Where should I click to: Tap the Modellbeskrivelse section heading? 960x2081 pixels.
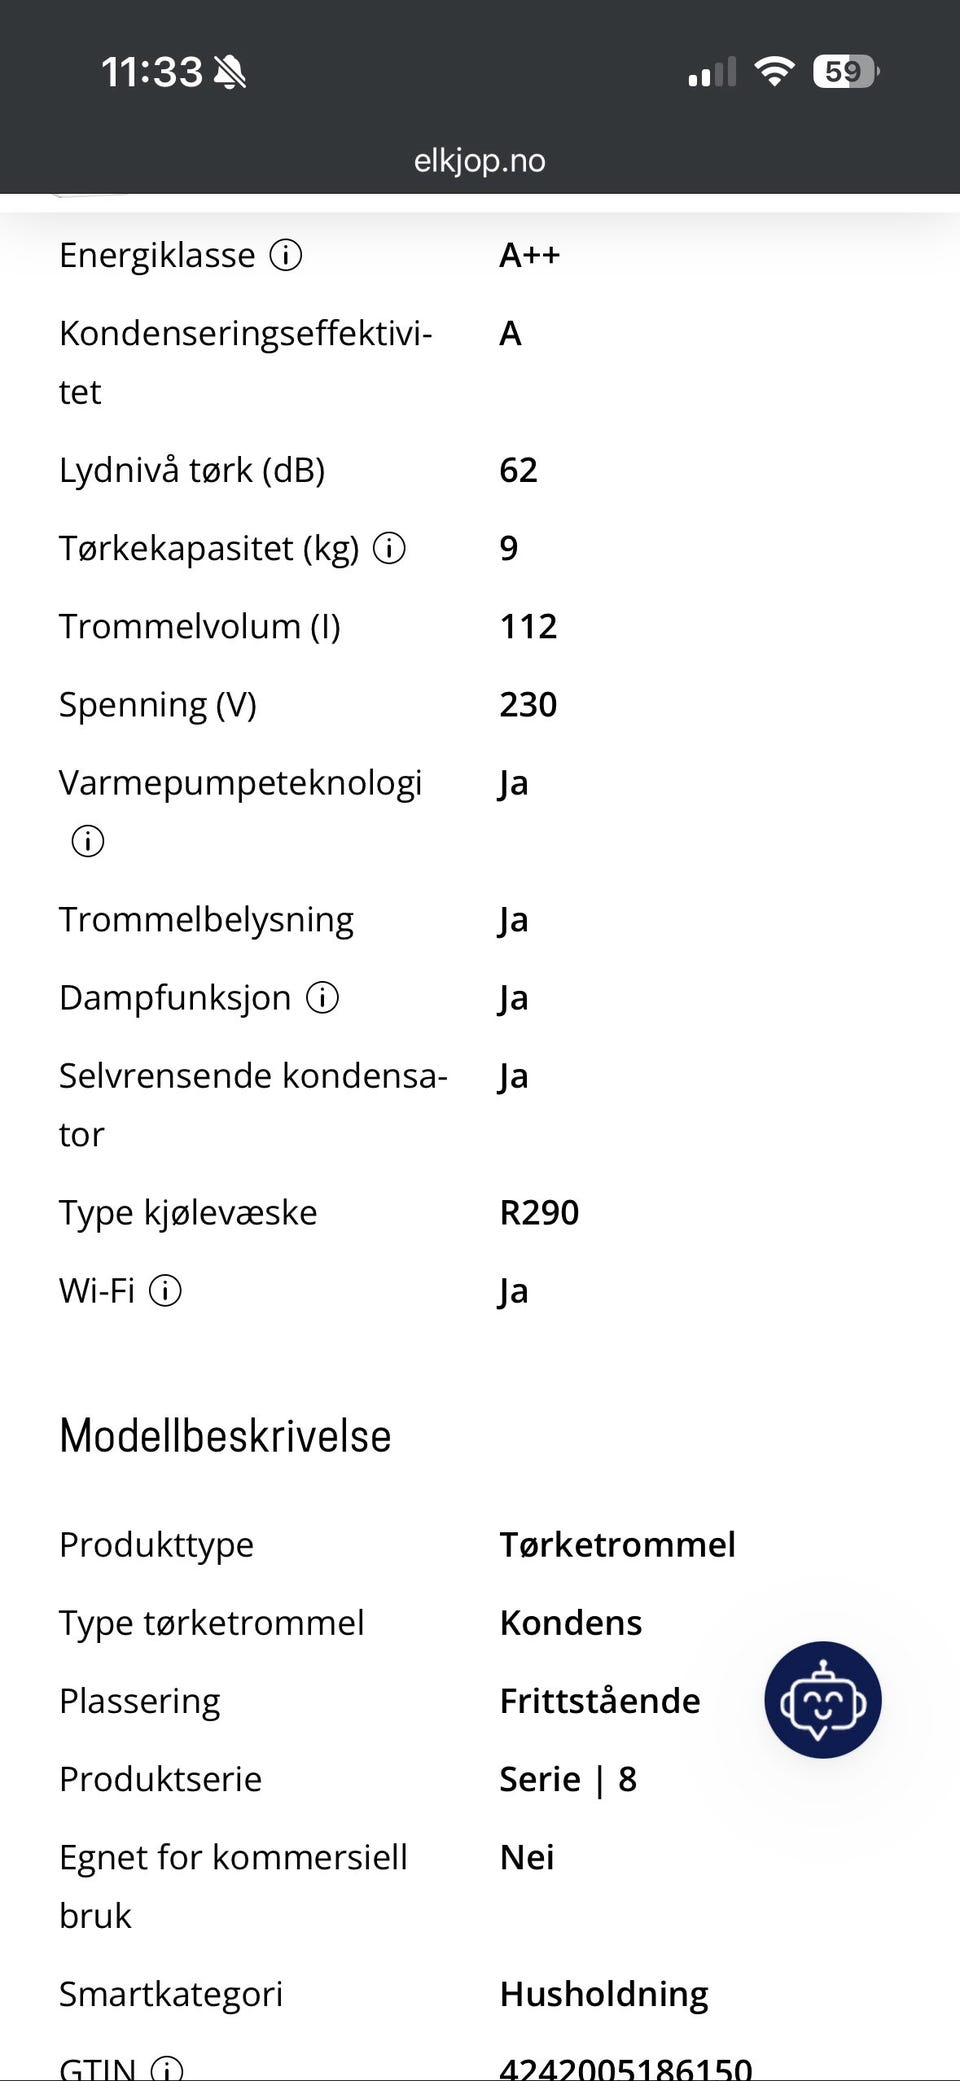click(225, 1436)
